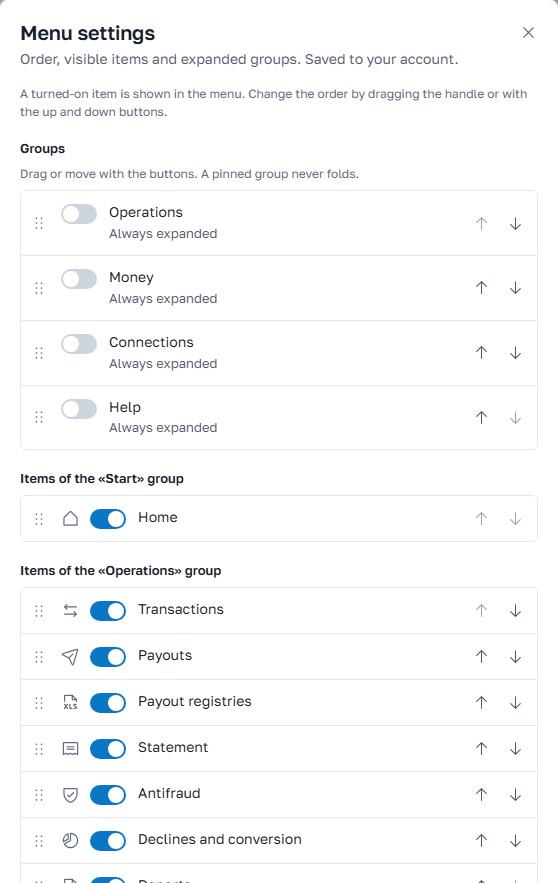Click the Transactions up arrow
Screen dimensions: 558x883
pos(481,610)
